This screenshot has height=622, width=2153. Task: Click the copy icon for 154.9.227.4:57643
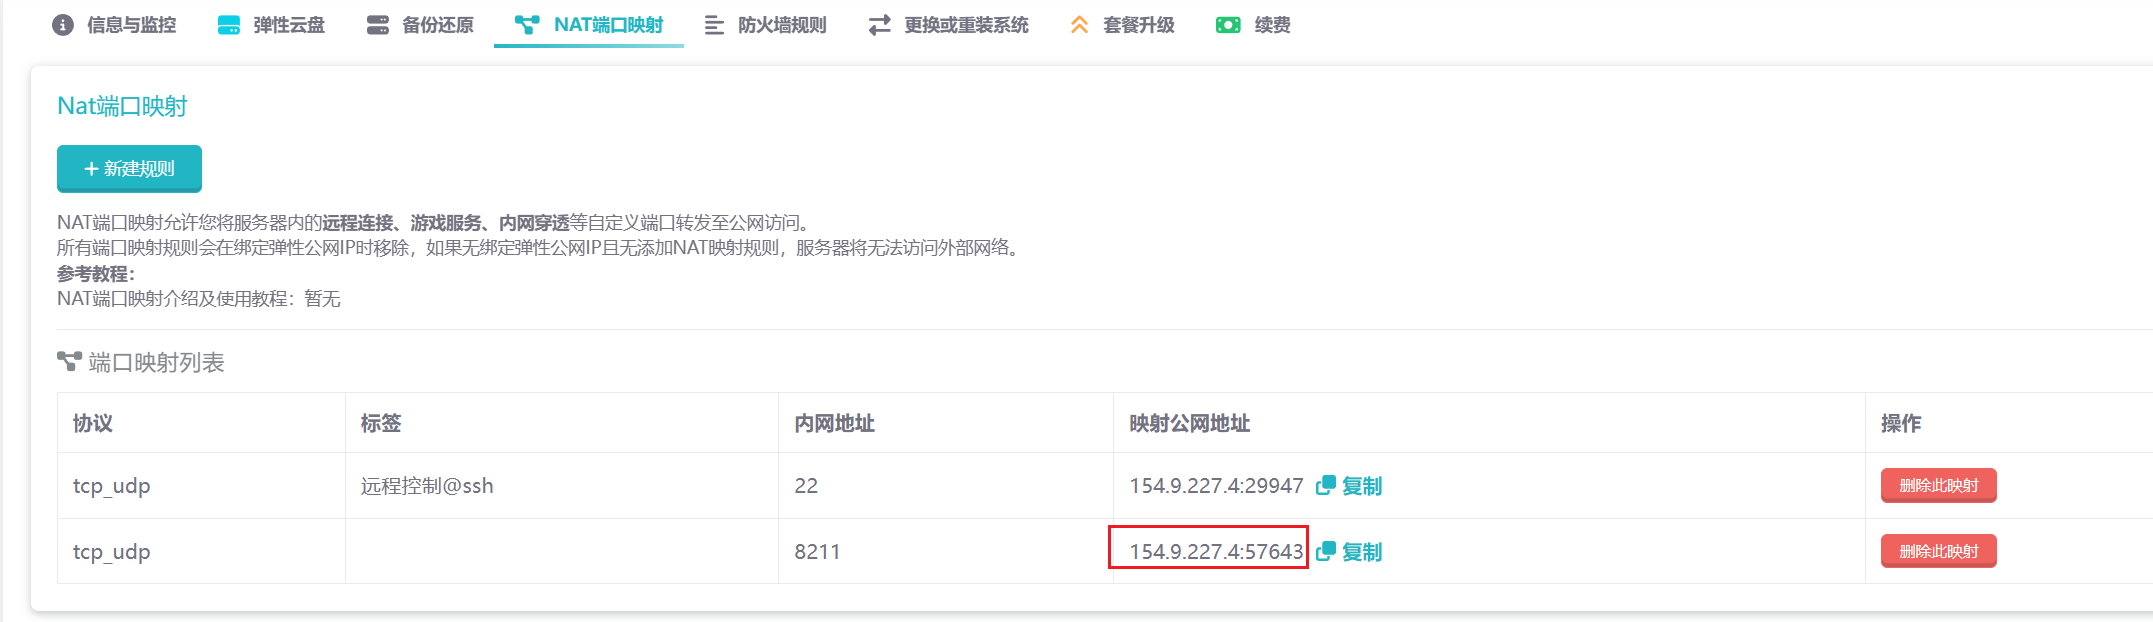[x=1326, y=551]
